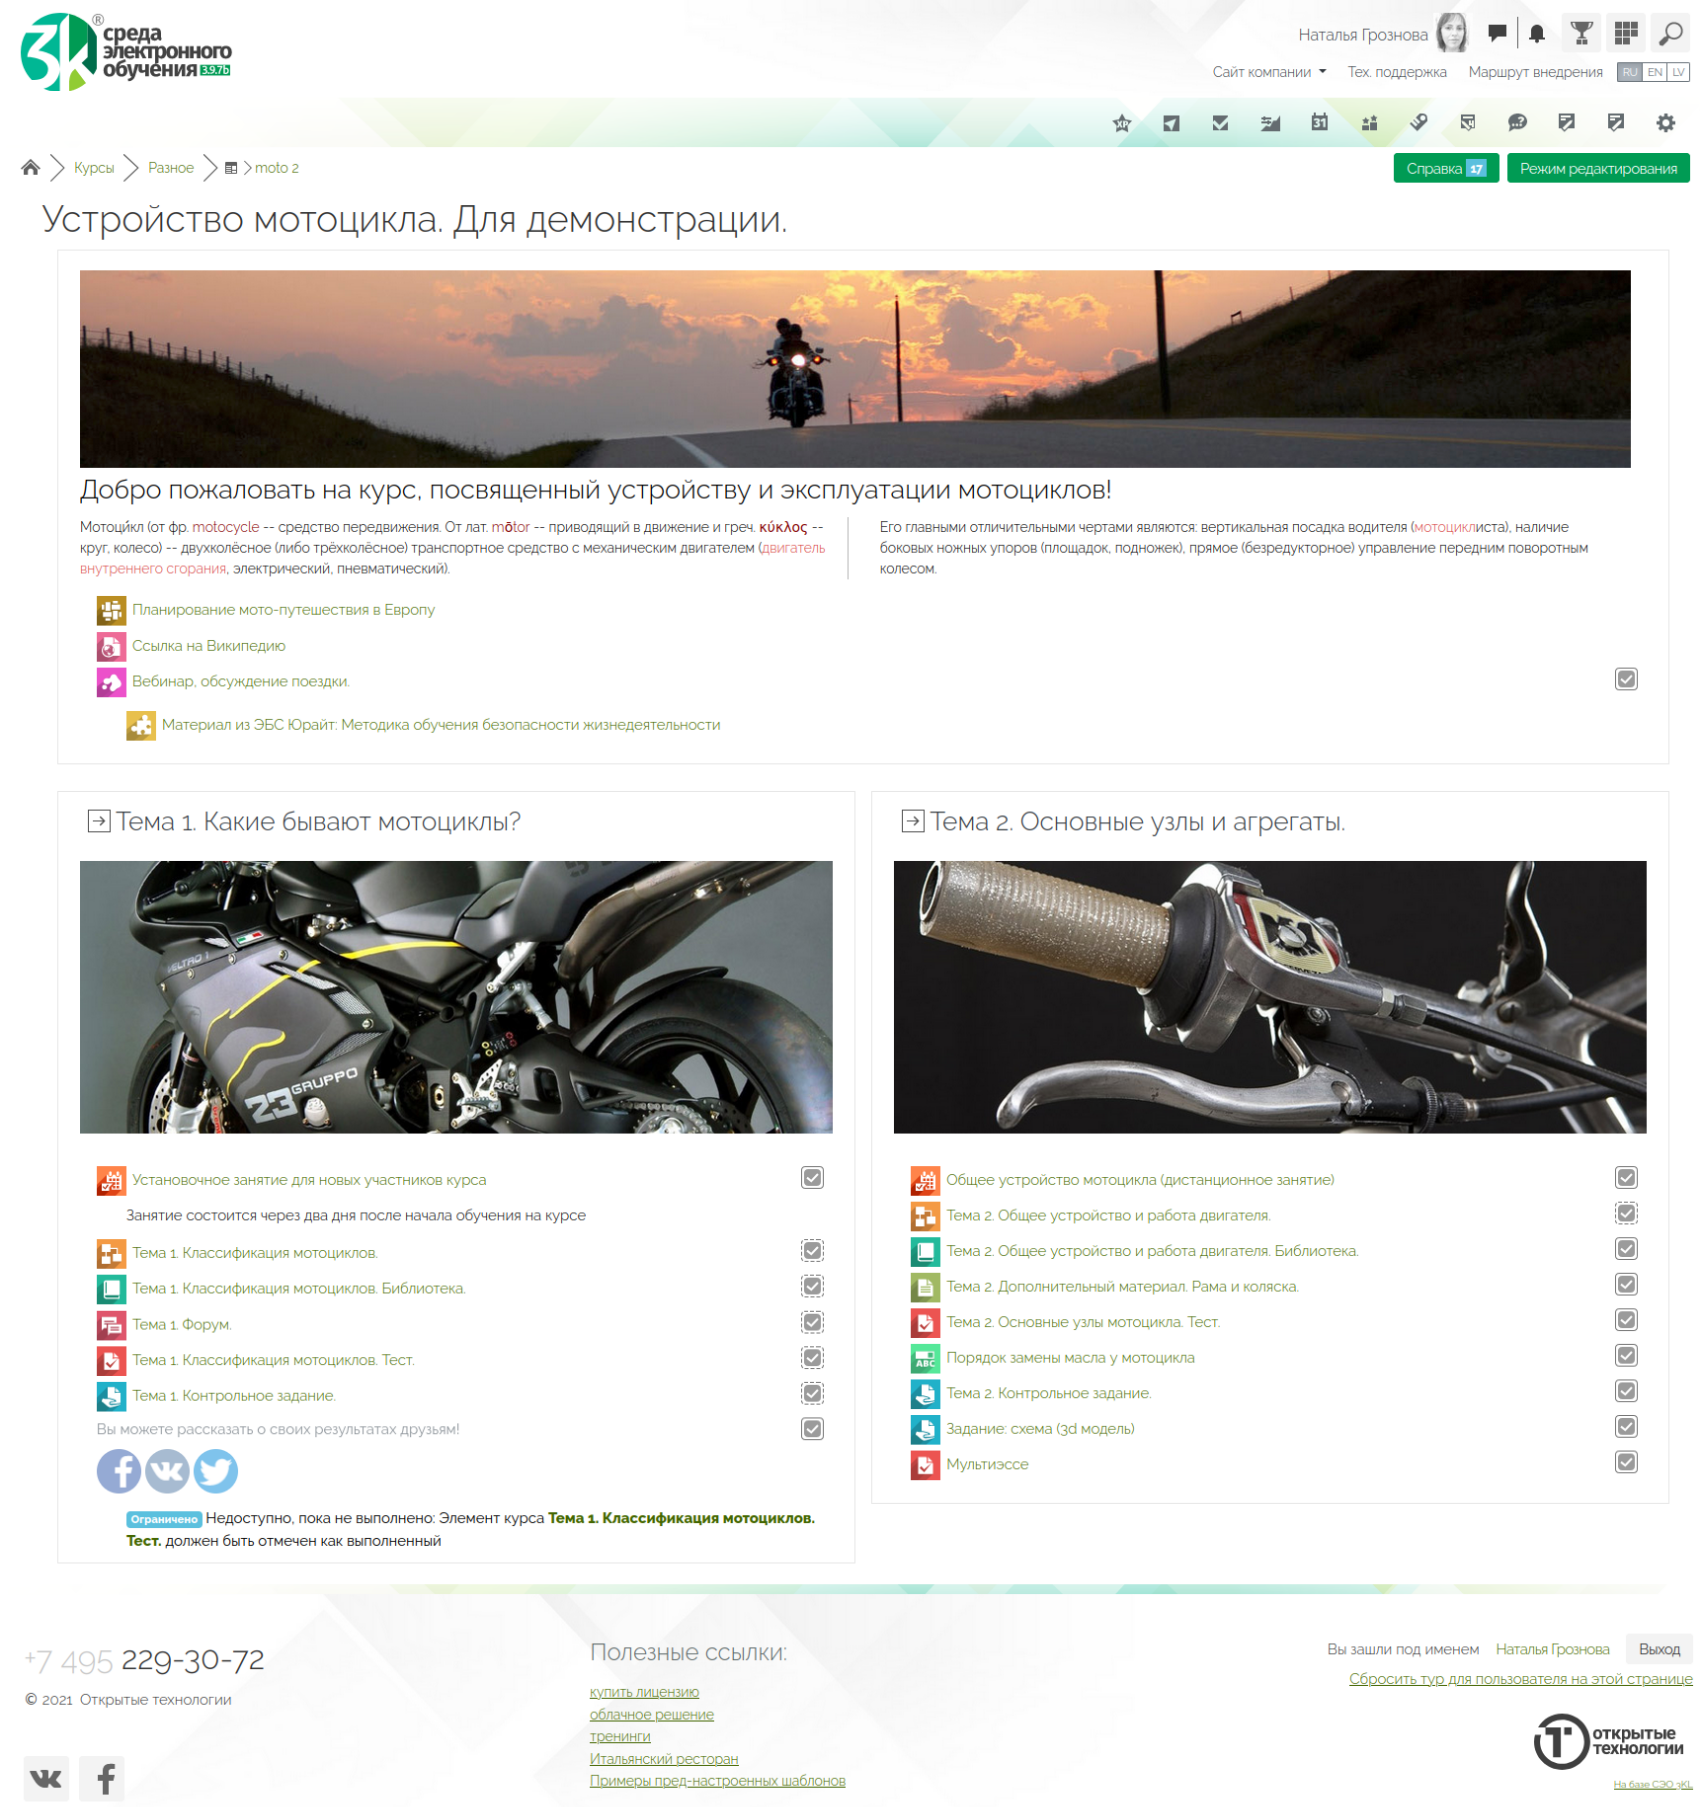Click the search magnifier icon
Viewport: 1700px width, 1814px height.
[x=1670, y=34]
